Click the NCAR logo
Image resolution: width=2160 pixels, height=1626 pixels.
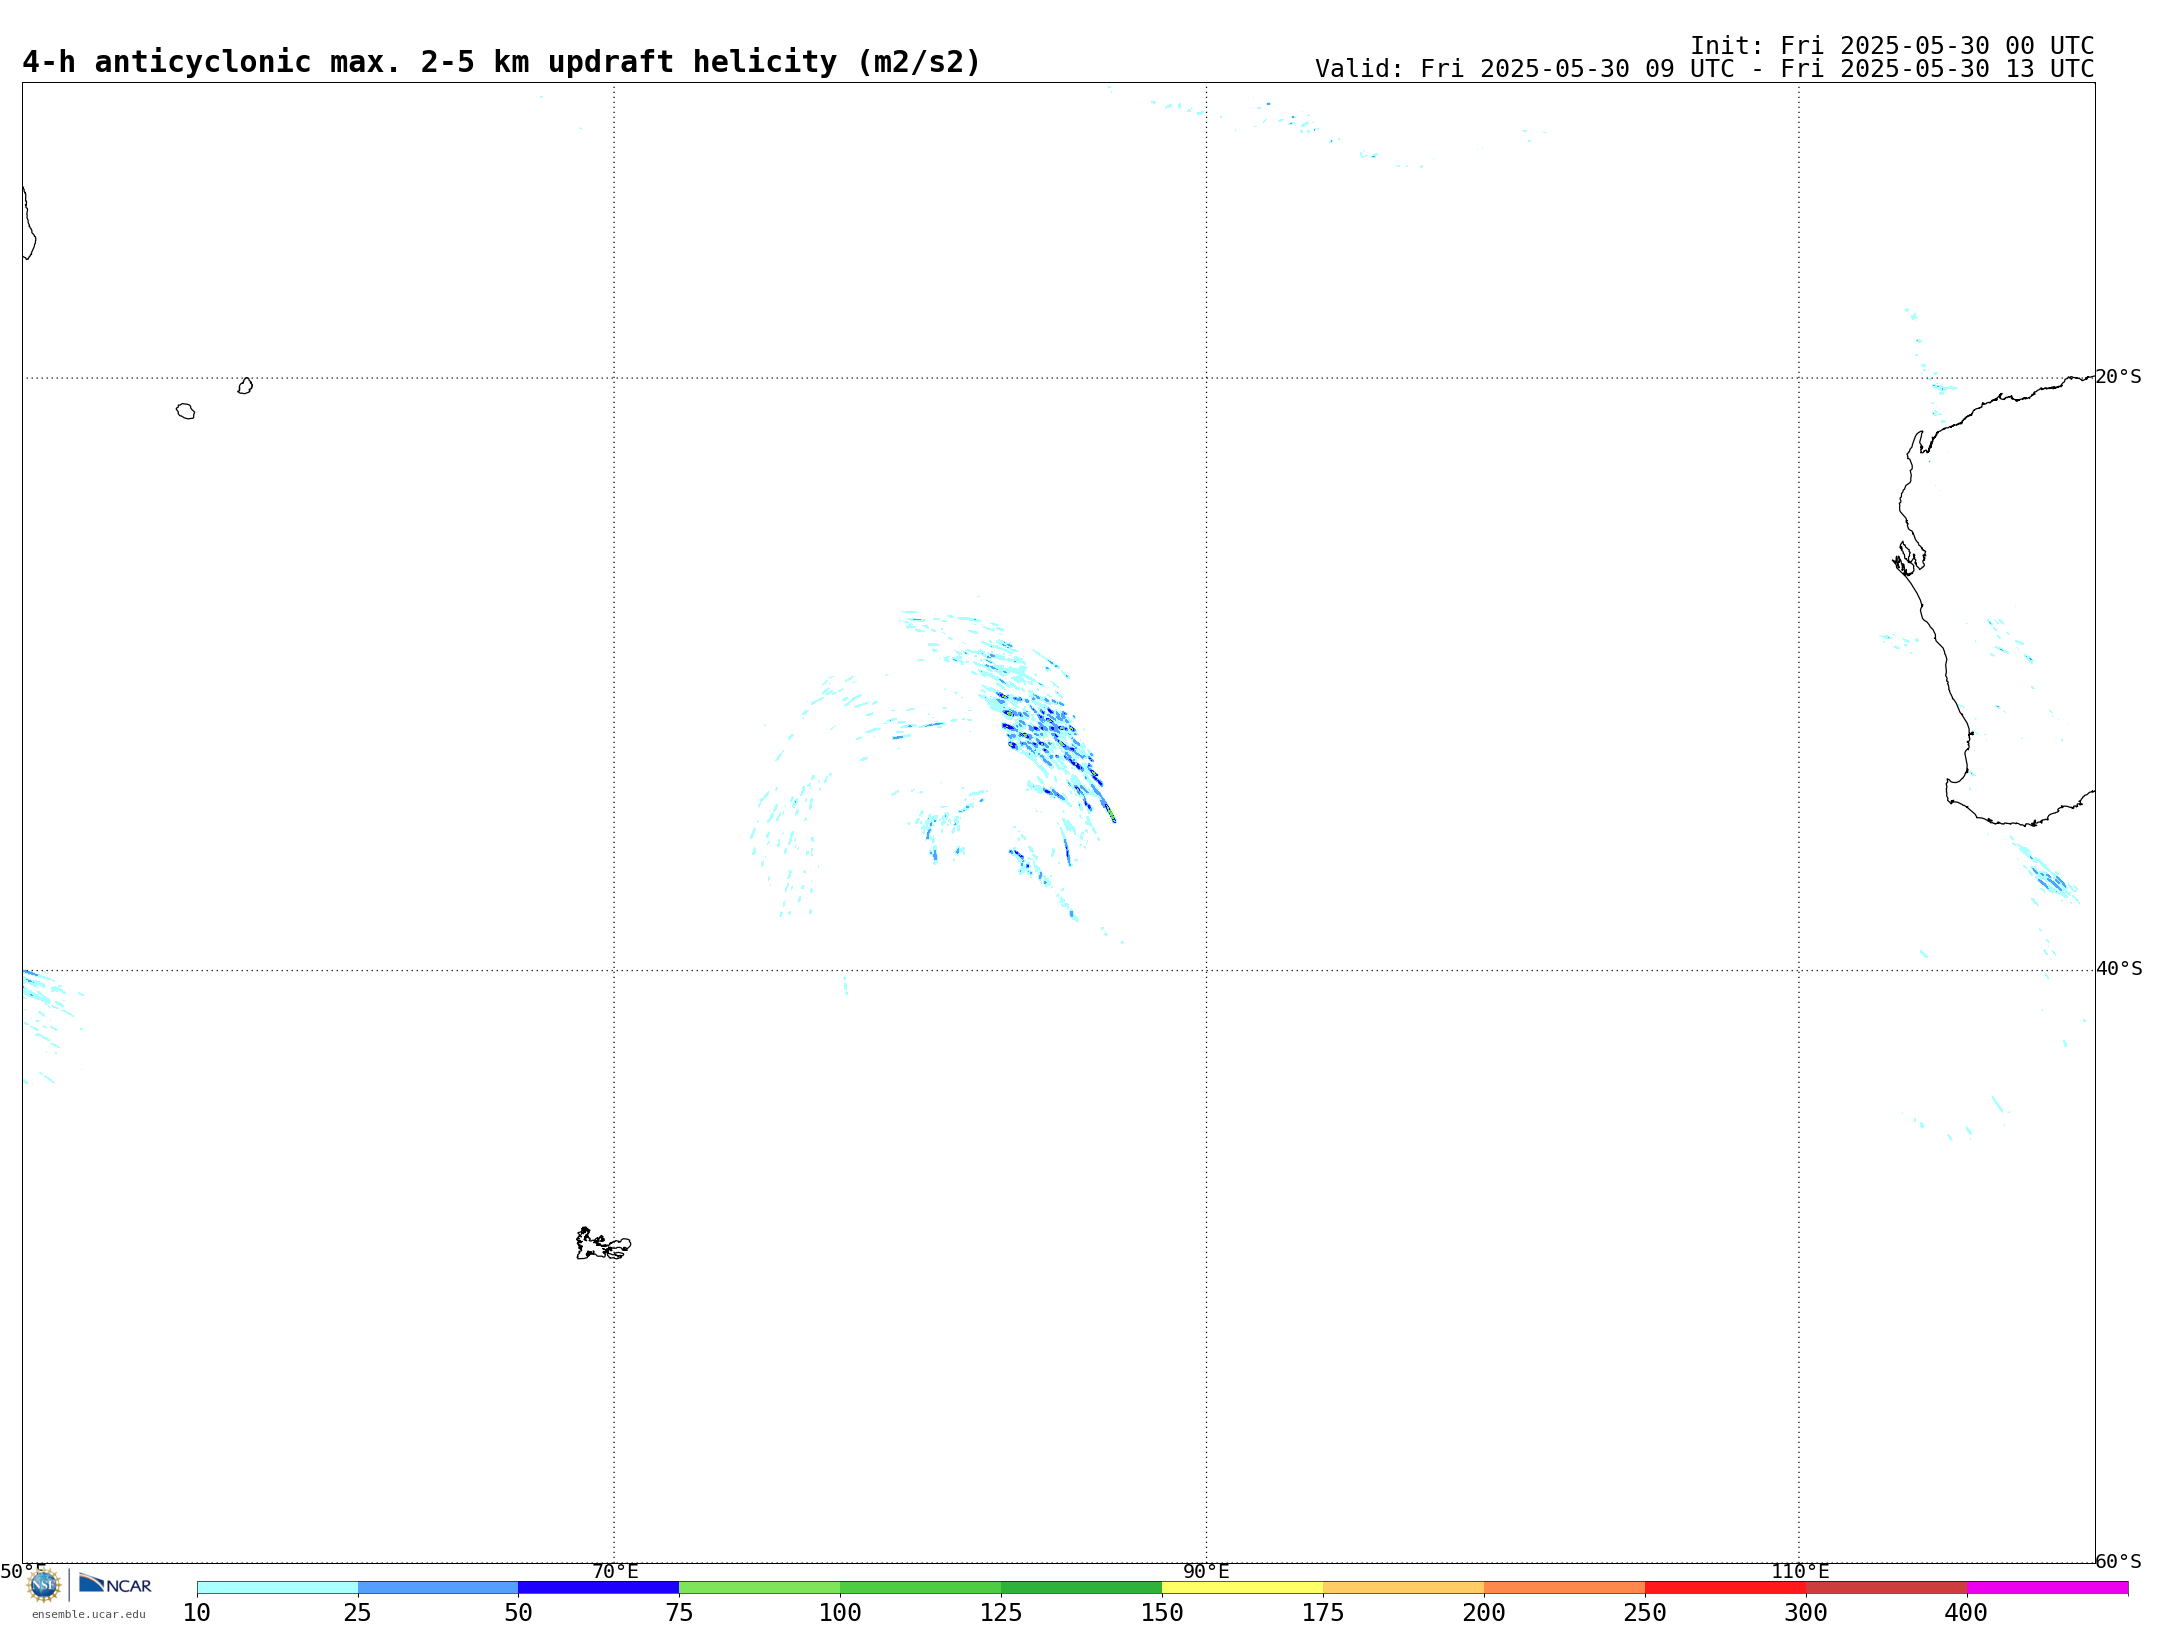(115, 1584)
